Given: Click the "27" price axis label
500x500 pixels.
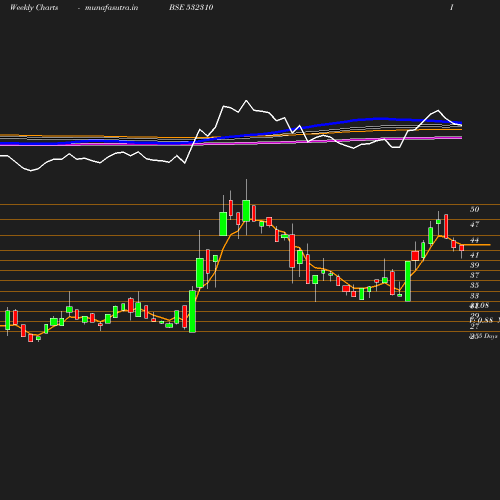Looking at the screenshot, I should pos(475,327).
